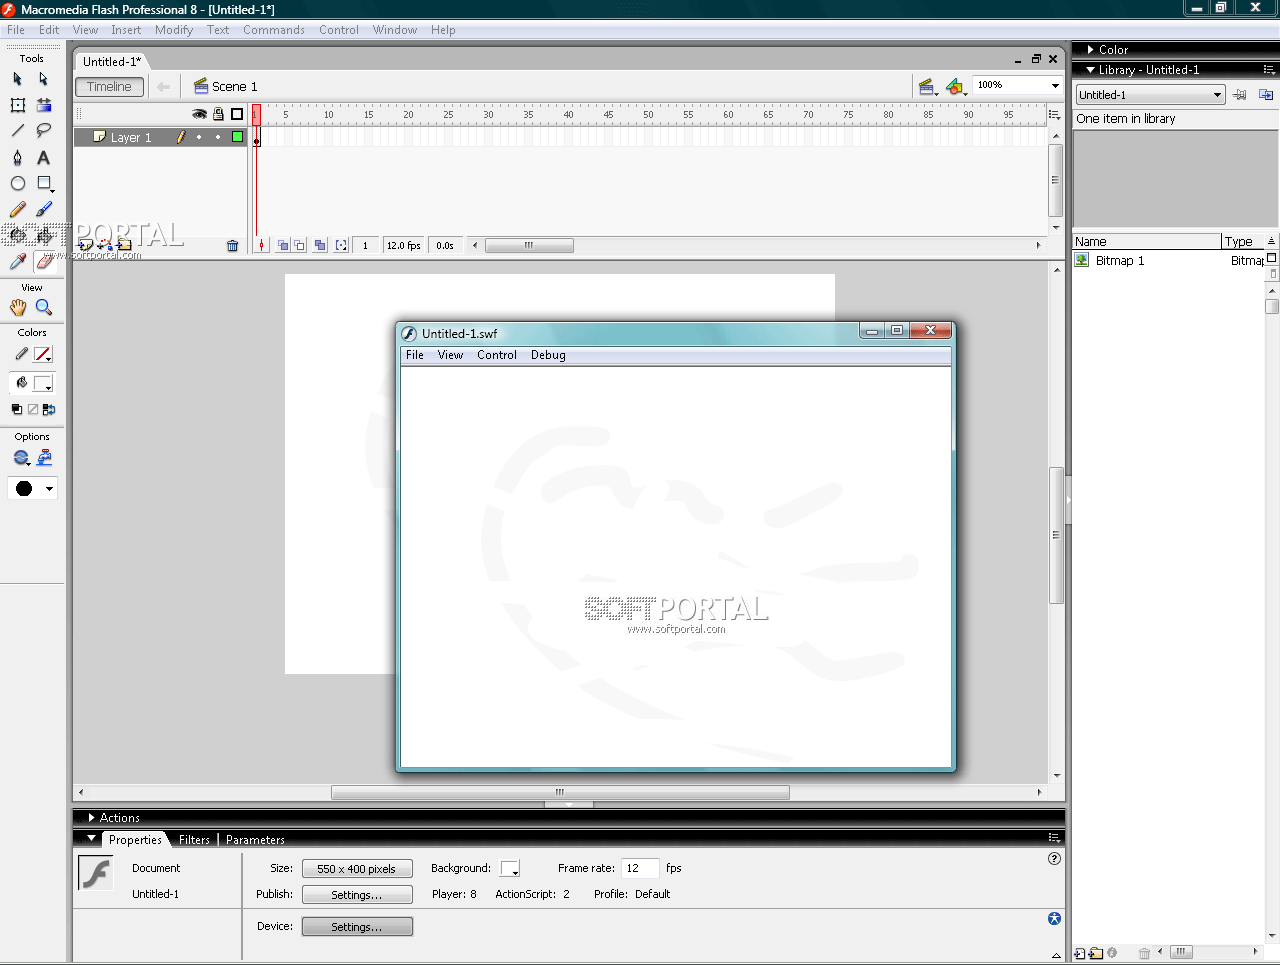Viewport: 1280px width, 965px height.
Task: Open the Commands menu
Action: [x=273, y=30]
